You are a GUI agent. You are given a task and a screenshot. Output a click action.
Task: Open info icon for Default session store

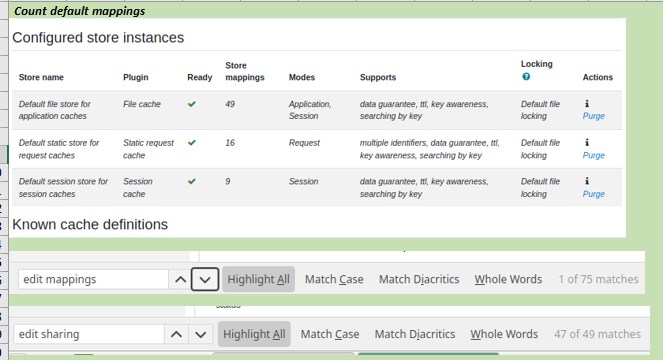[x=587, y=181]
